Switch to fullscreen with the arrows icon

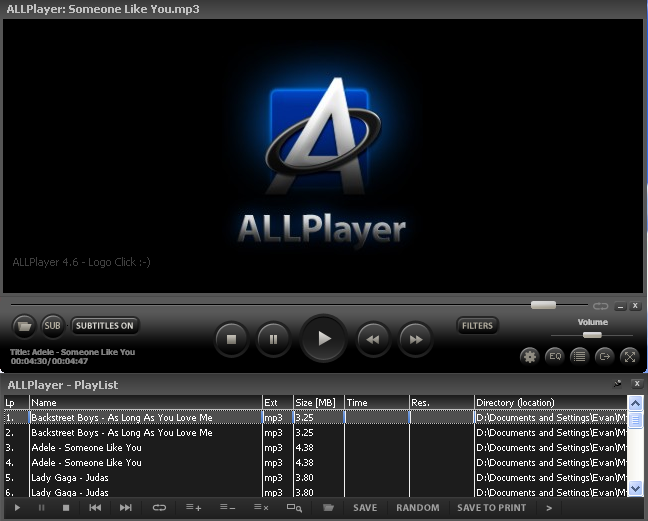[x=630, y=356]
